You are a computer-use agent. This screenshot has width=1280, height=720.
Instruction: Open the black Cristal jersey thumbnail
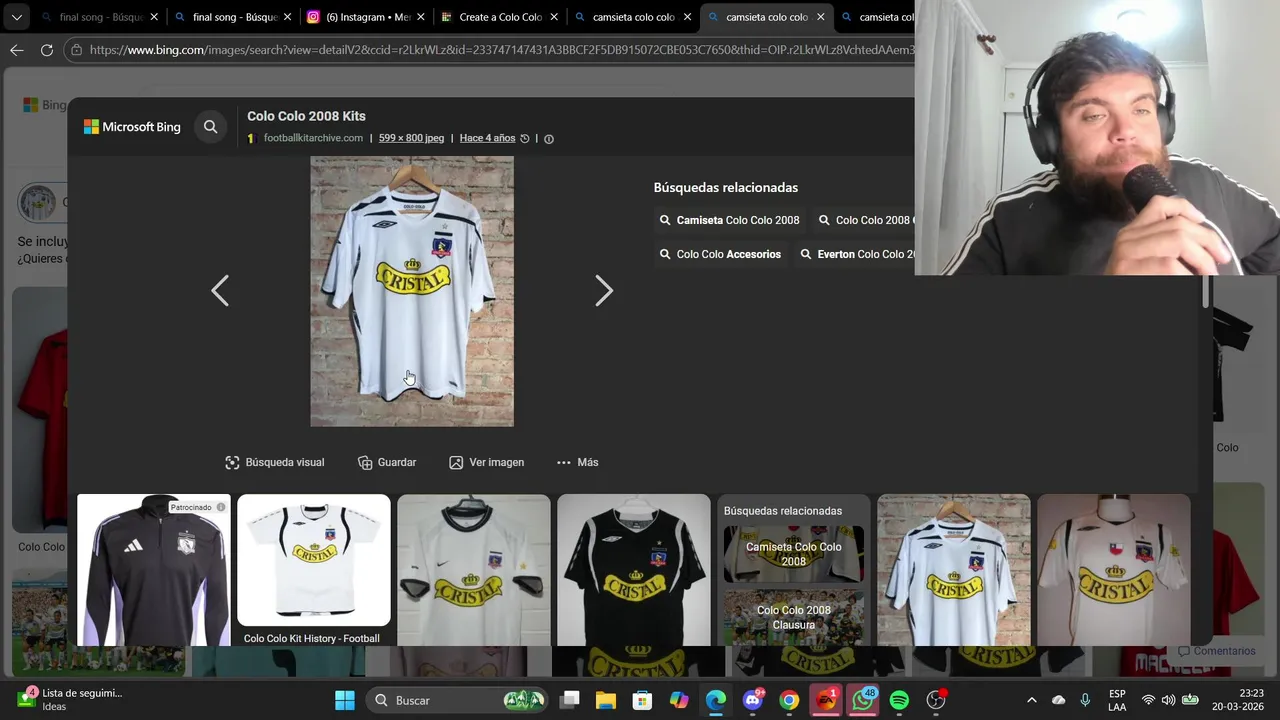coord(634,570)
